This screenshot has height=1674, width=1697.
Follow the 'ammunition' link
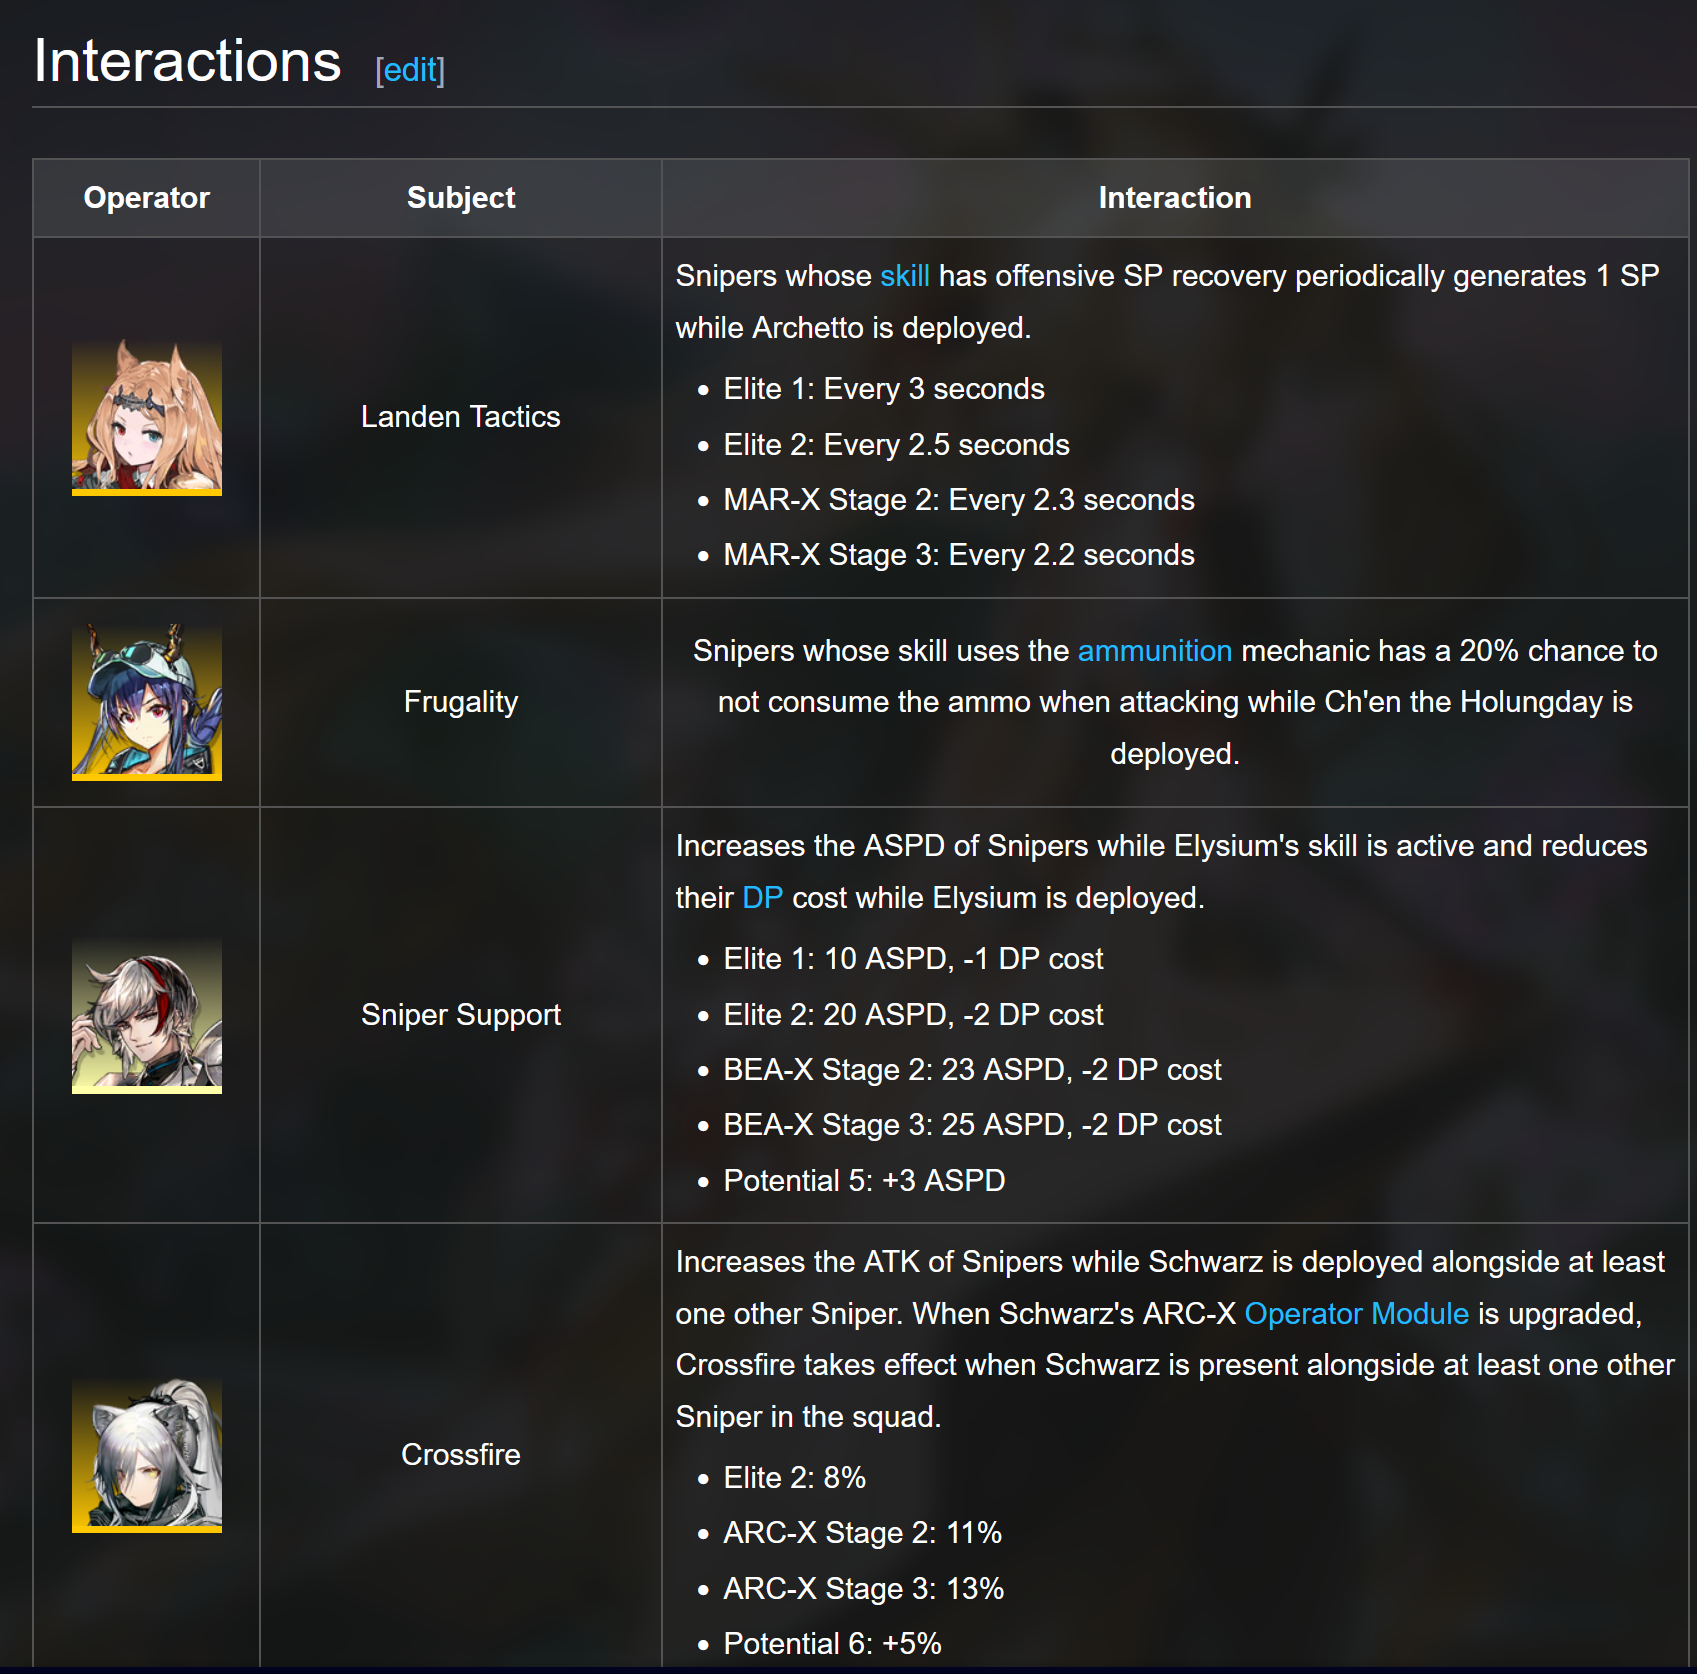1155,651
